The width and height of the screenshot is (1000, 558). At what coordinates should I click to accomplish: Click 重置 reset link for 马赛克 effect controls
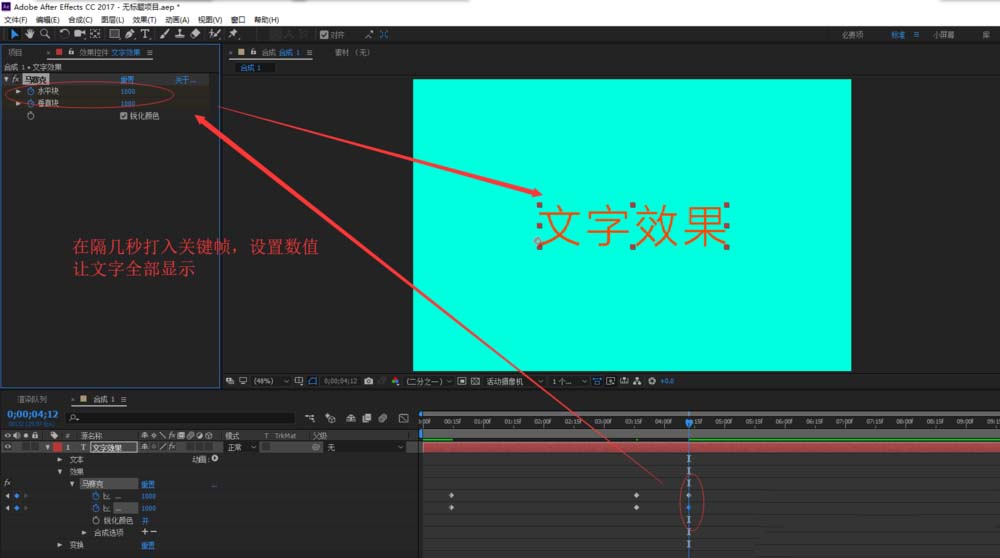point(128,80)
